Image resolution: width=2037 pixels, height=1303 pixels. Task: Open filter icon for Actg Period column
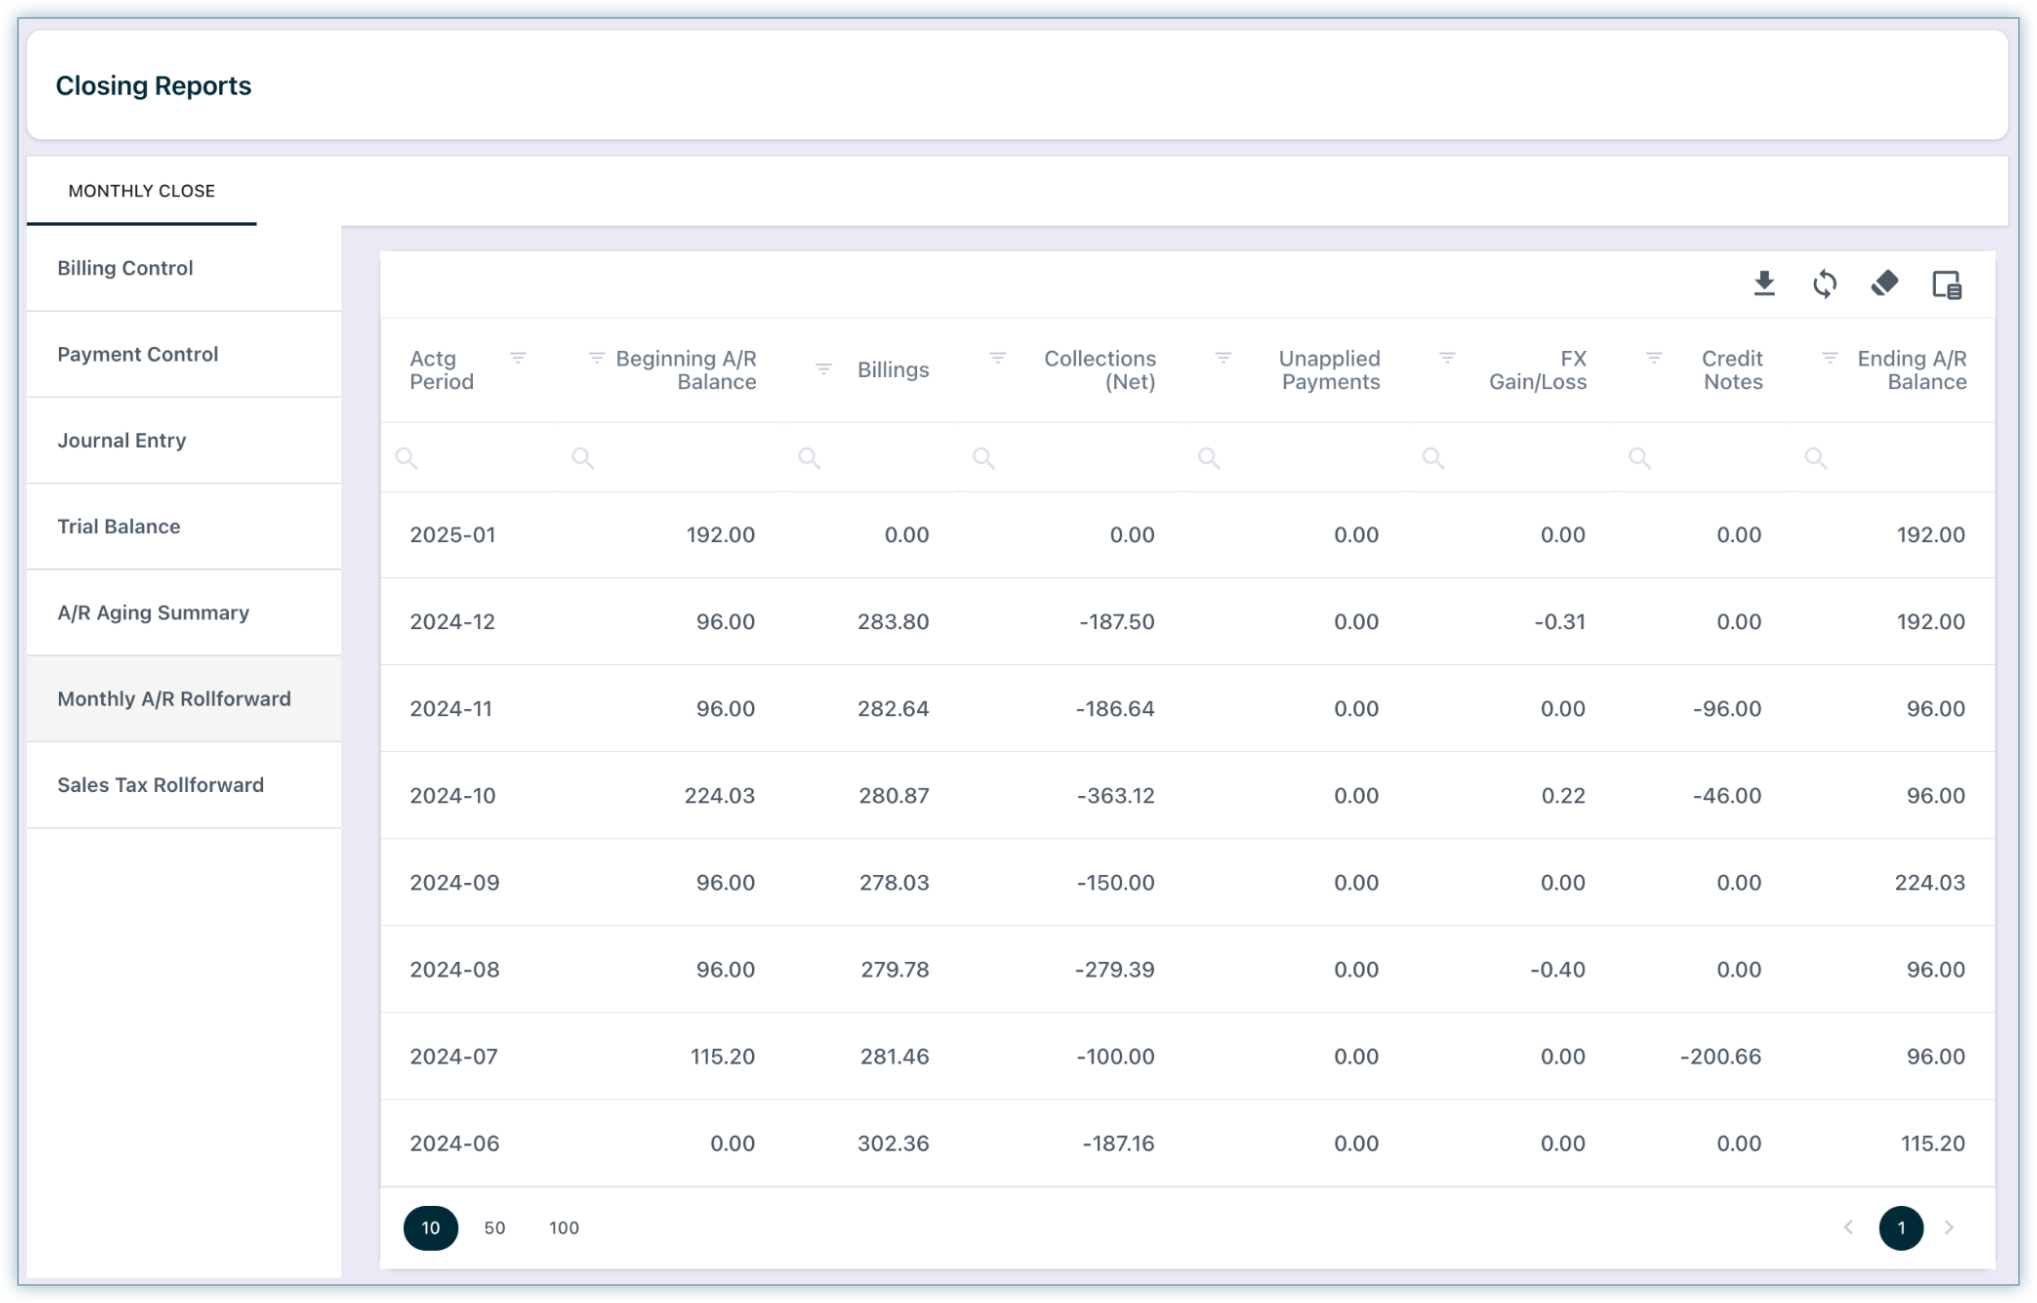click(518, 358)
